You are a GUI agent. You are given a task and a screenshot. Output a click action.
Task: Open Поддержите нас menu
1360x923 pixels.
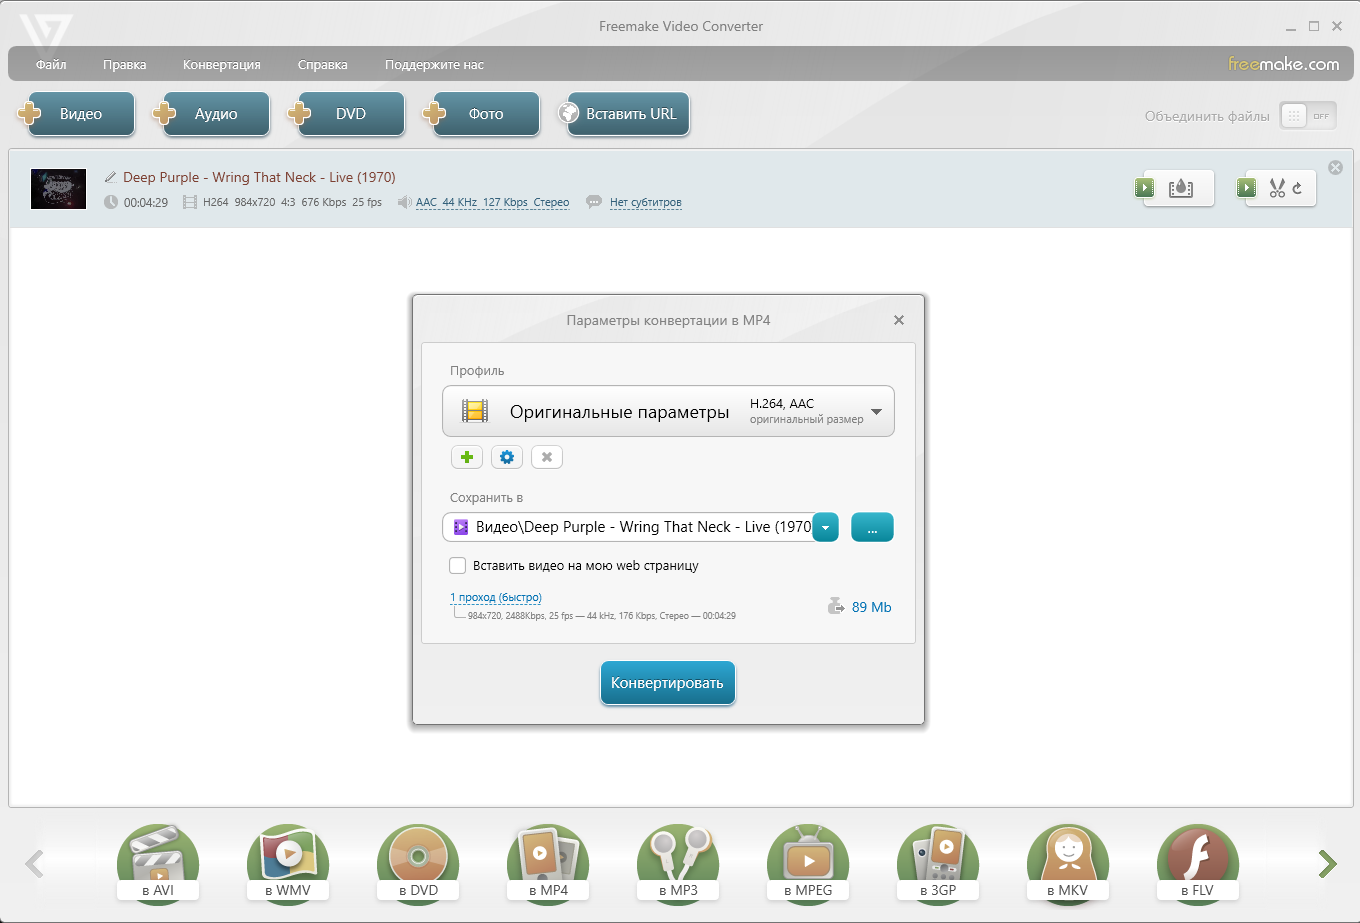click(434, 65)
